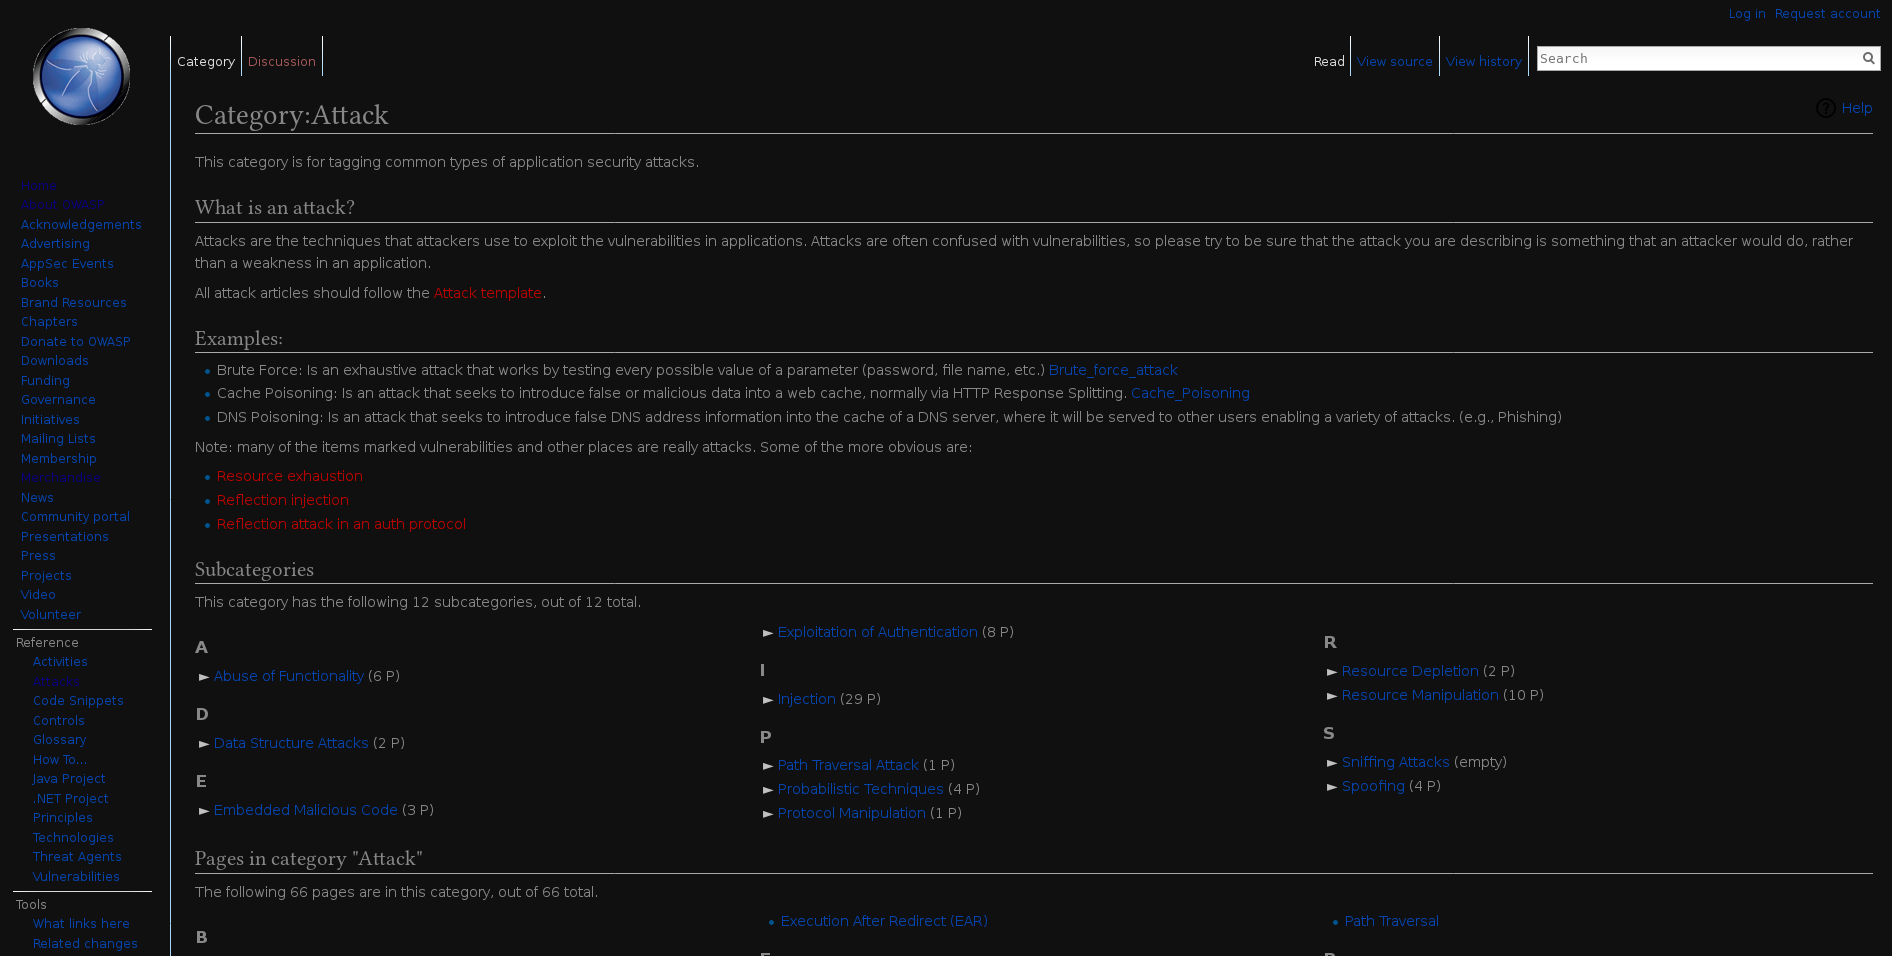Open Community portal in the sidebar
The width and height of the screenshot is (1892, 956).
tap(75, 517)
